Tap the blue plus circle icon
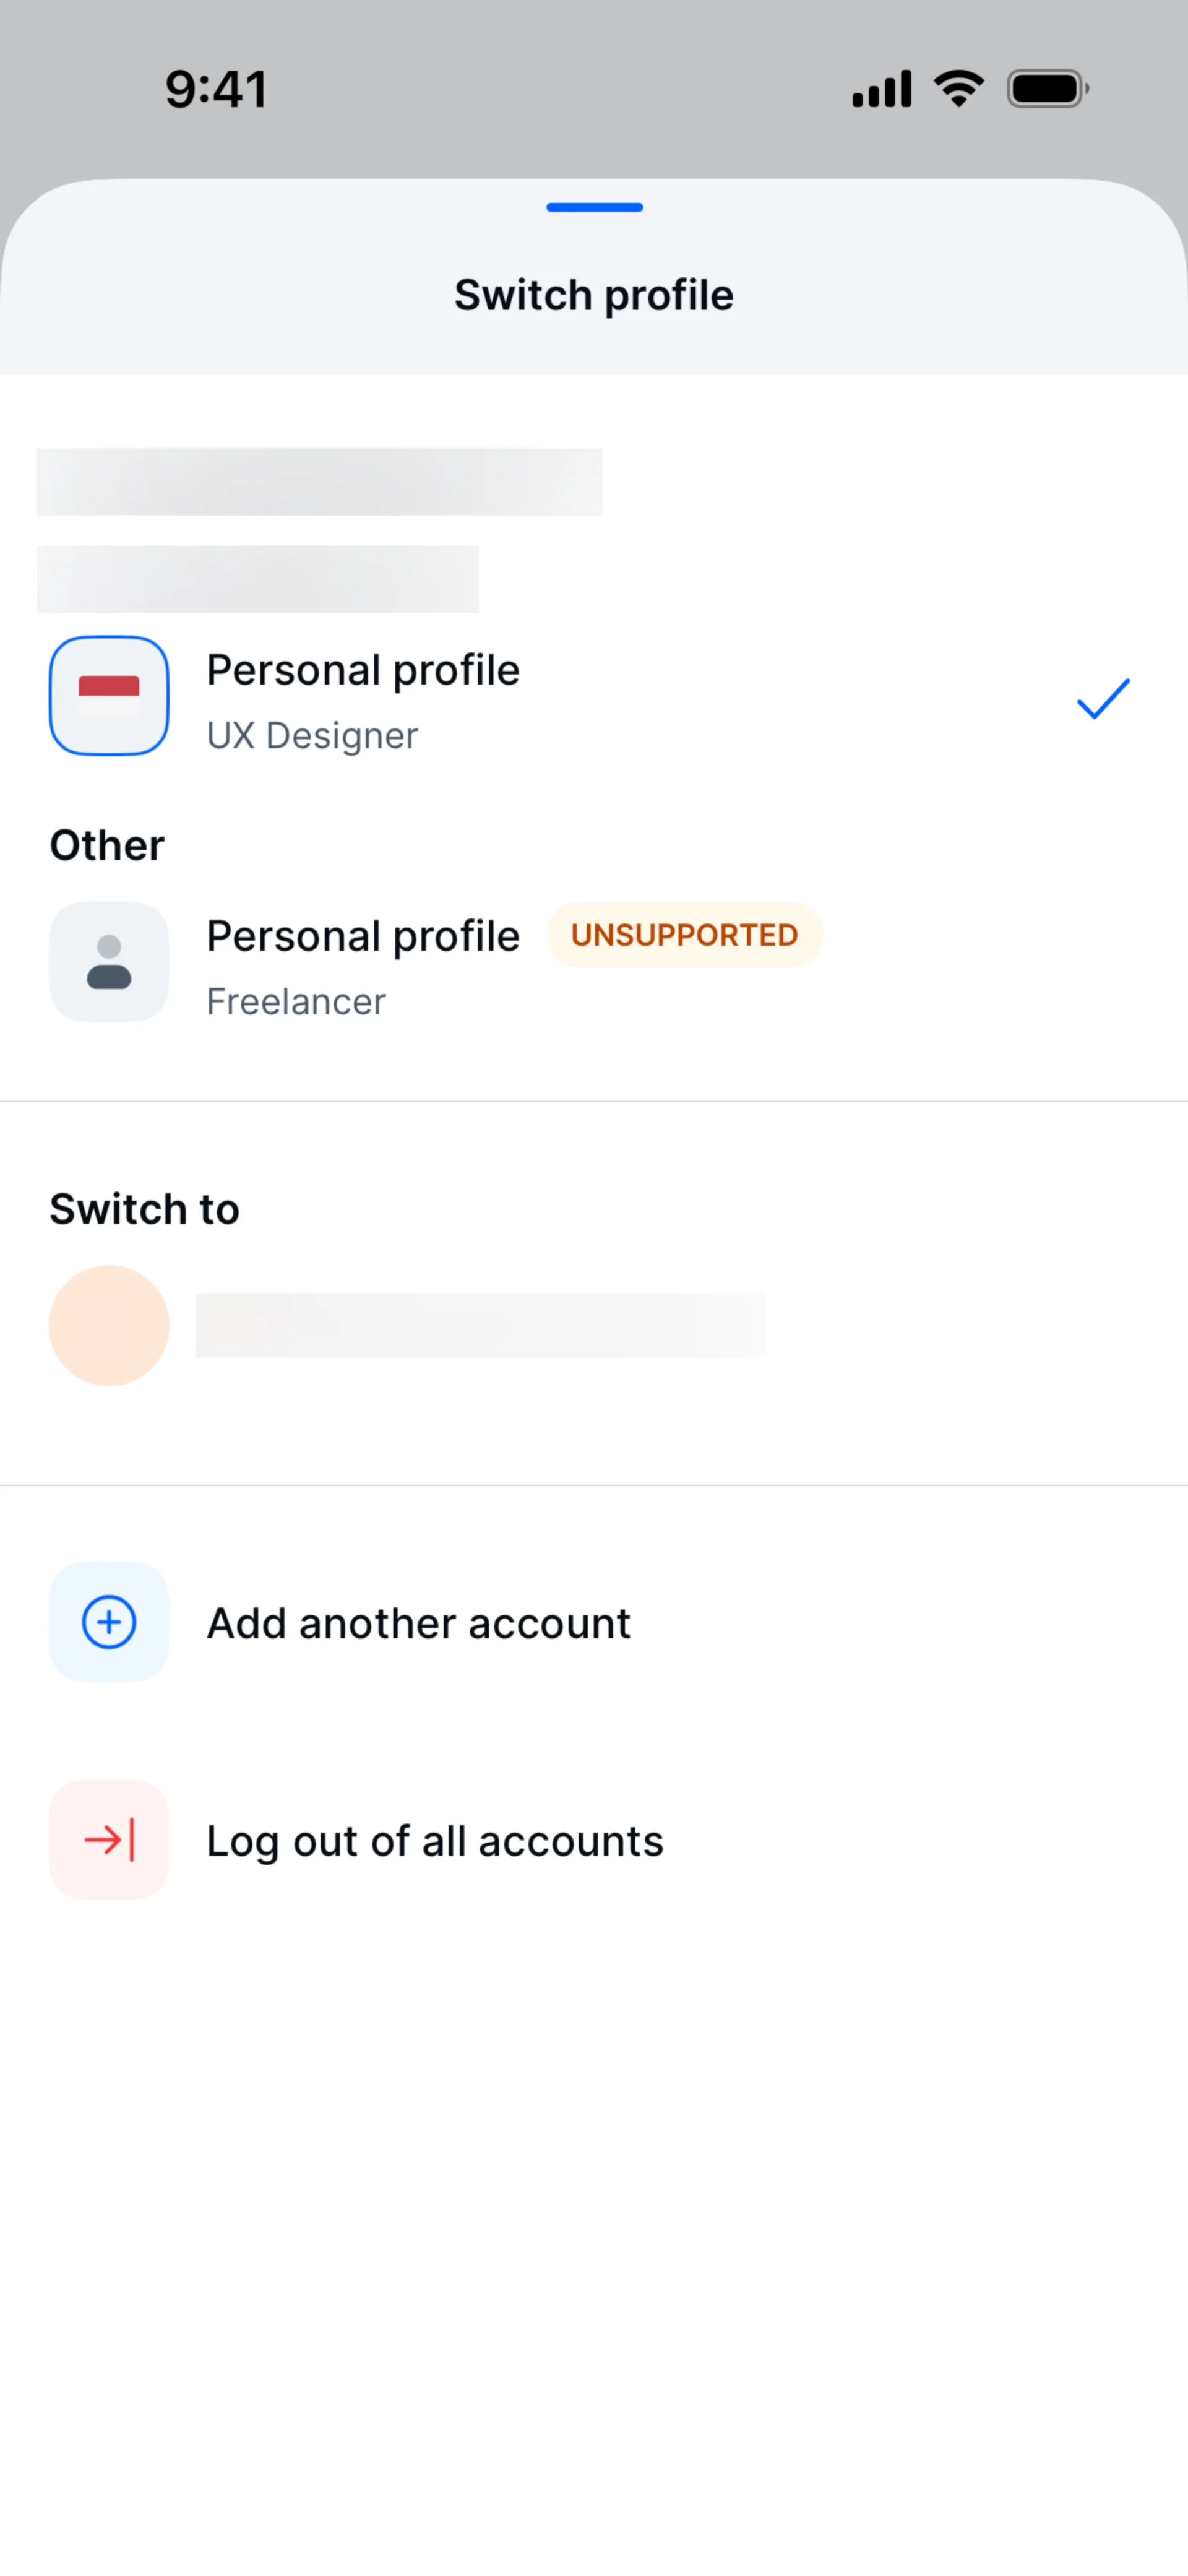 109,1622
